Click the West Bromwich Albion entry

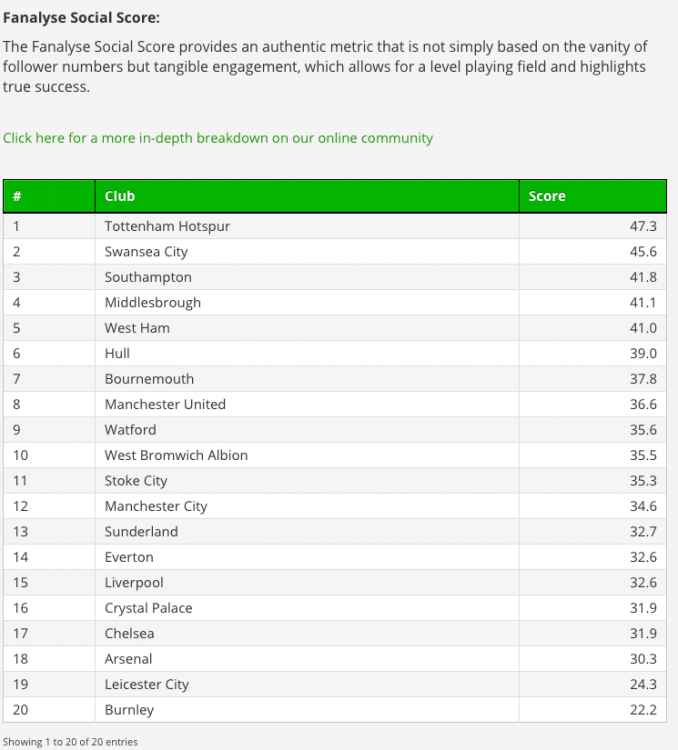click(176, 455)
